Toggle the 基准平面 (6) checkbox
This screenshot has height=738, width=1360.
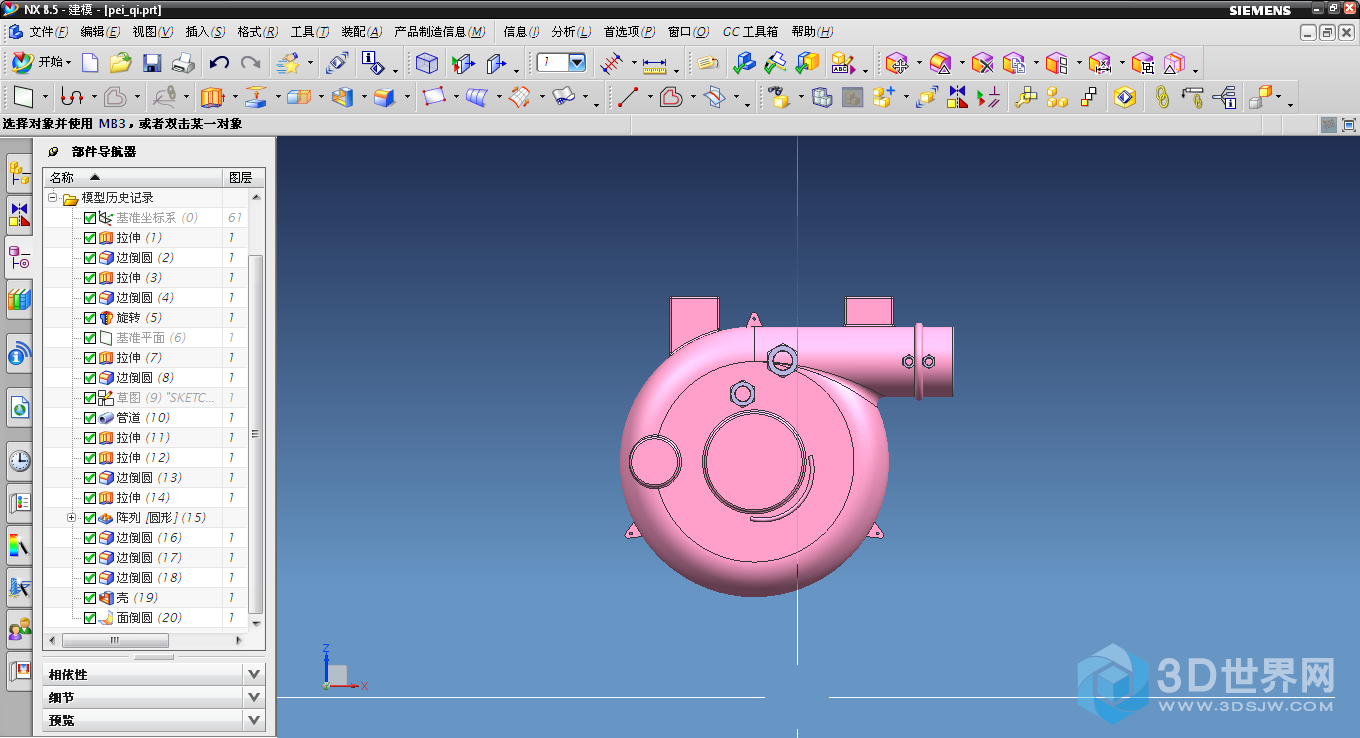90,338
